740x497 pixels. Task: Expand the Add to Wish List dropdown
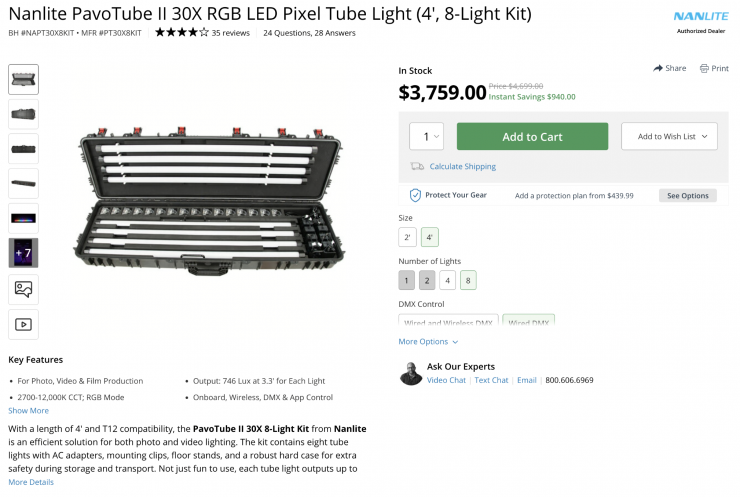tap(669, 137)
